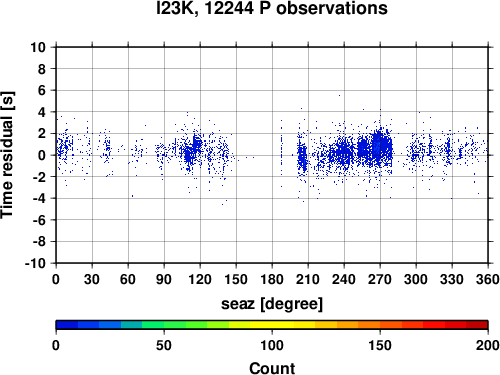This screenshot has width=500, height=375.
Task: Click the x-axis tick label 270
Action: pyautogui.click(x=380, y=279)
